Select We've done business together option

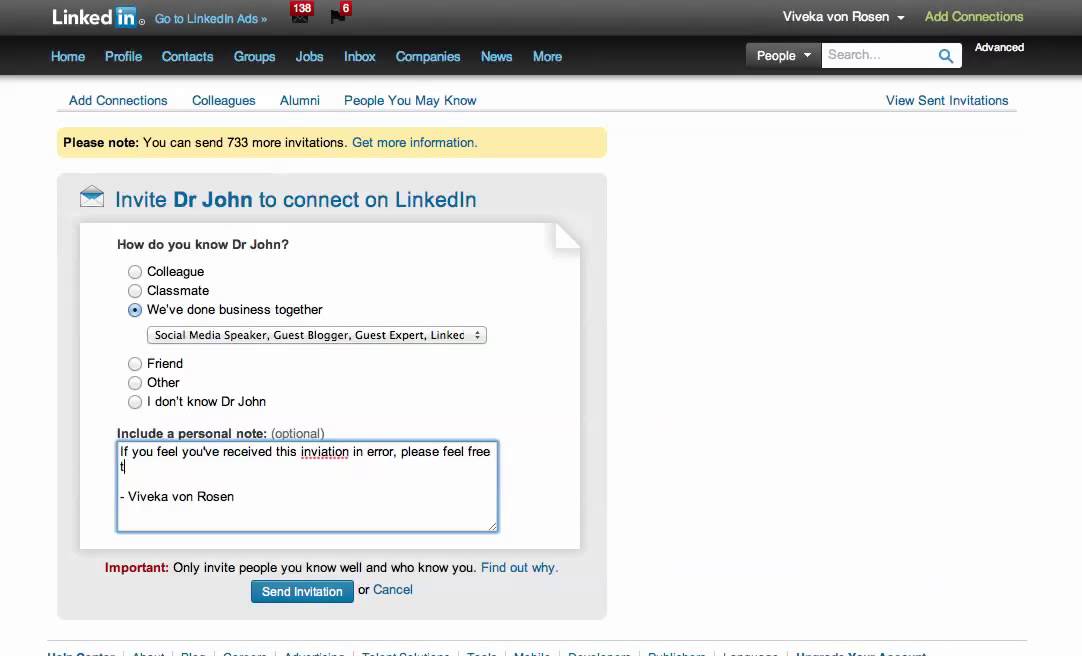click(x=135, y=310)
